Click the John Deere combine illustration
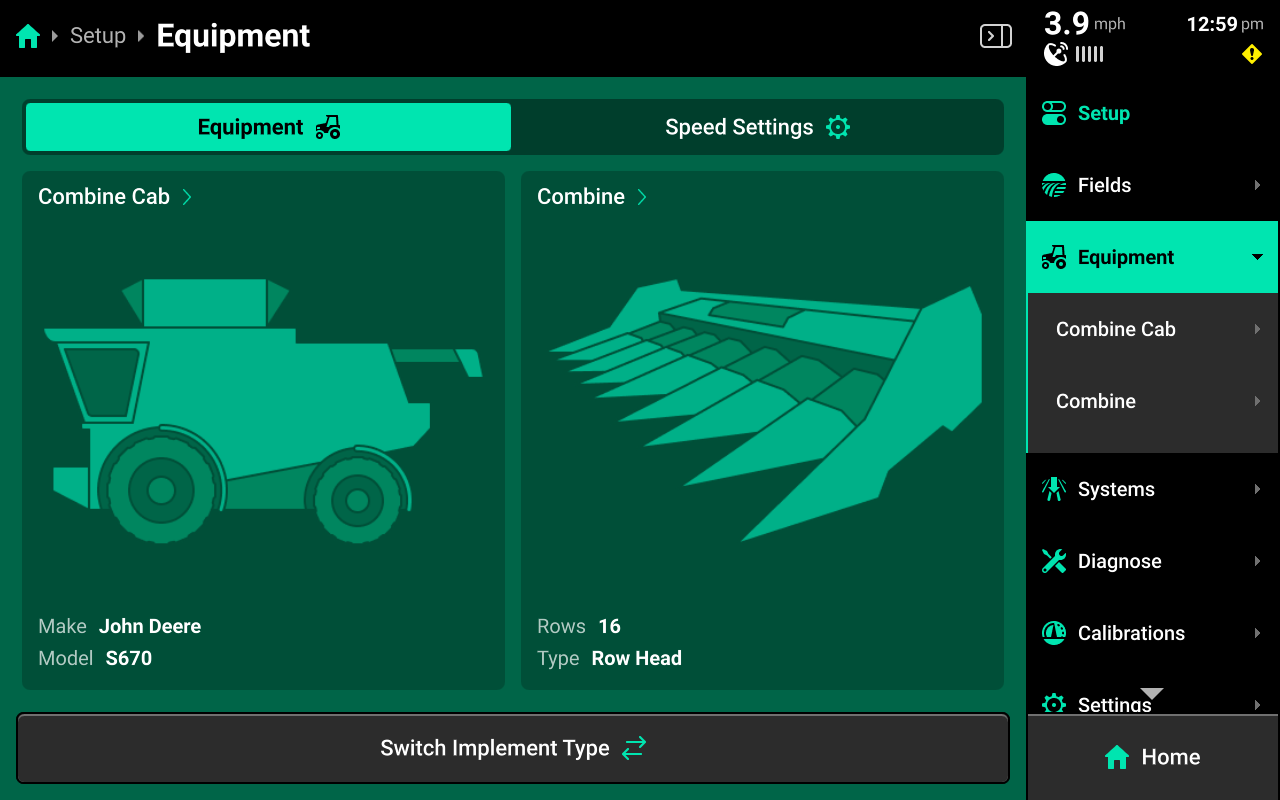 click(x=262, y=410)
